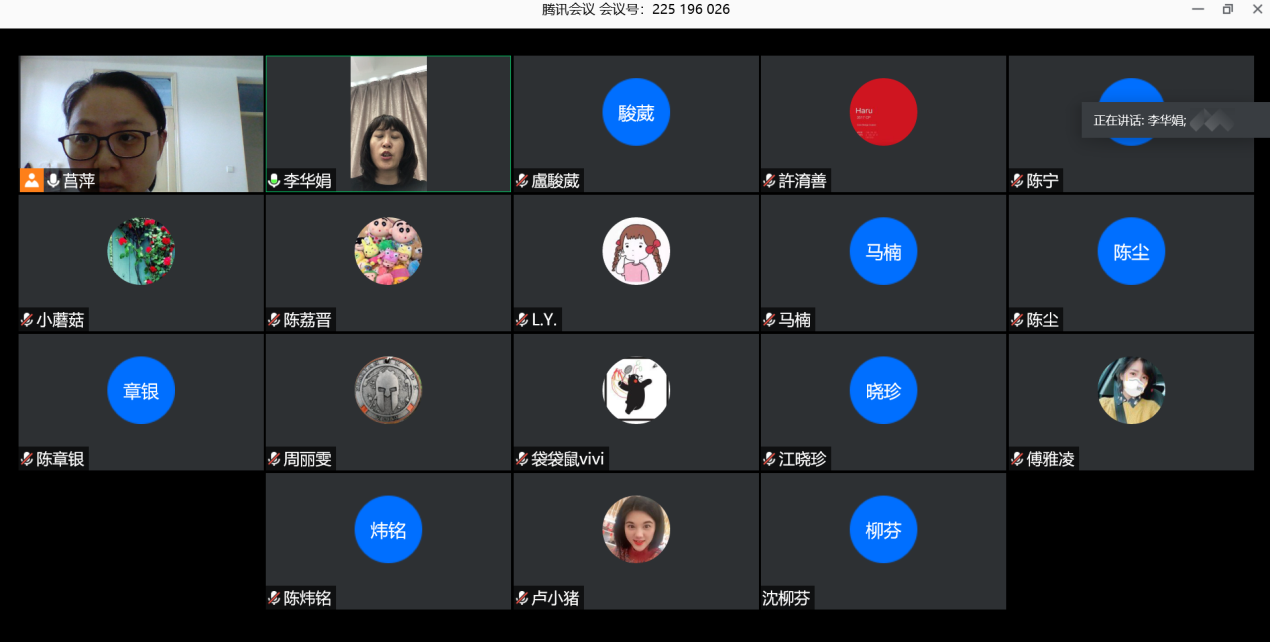
Task: Click the rose flower avatar of 小蘑菇
Action: click(141, 252)
